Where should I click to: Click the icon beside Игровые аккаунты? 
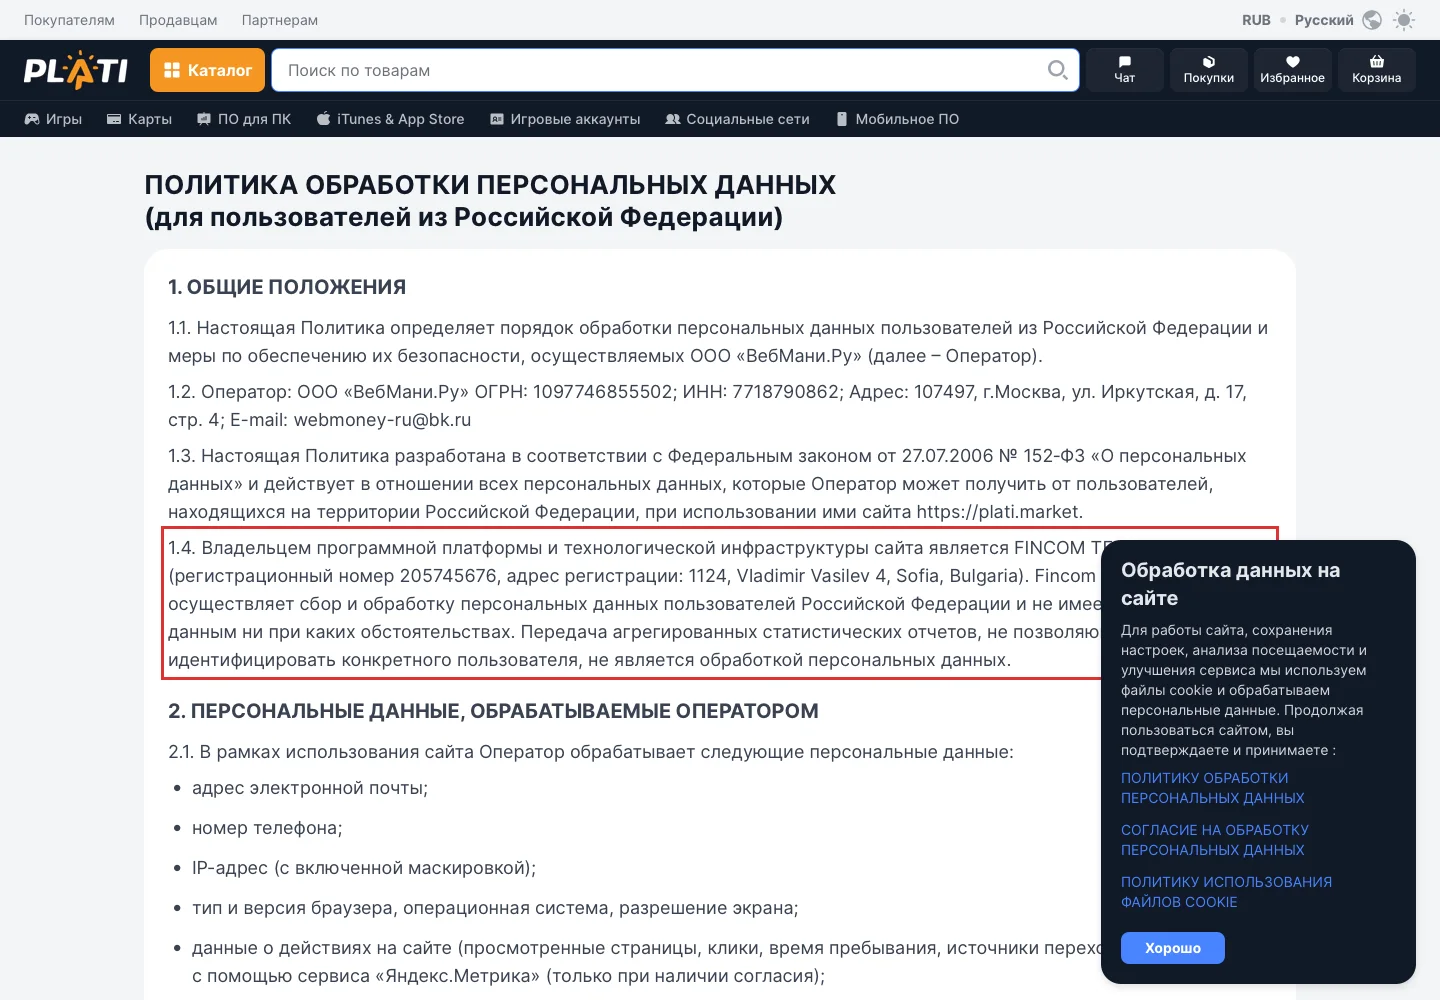[497, 119]
